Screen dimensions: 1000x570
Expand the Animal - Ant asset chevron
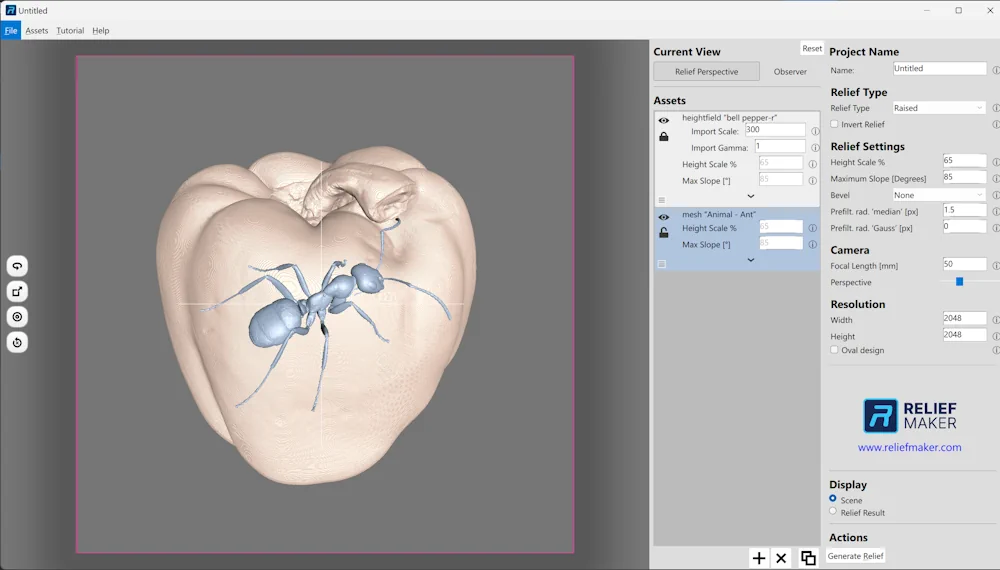tap(751, 260)
